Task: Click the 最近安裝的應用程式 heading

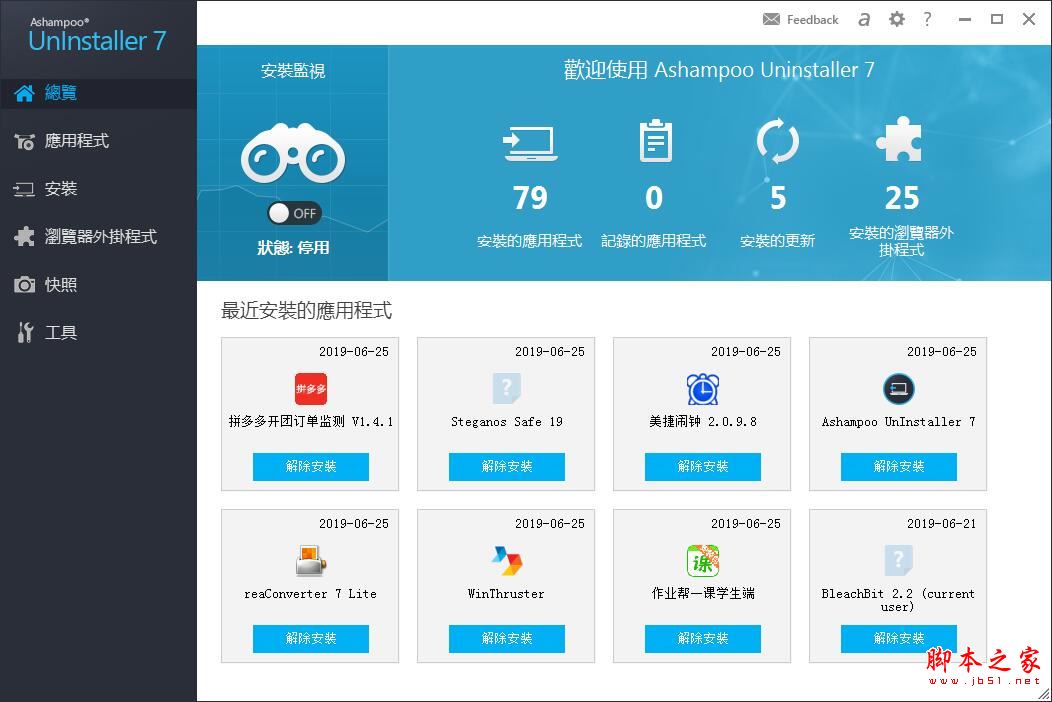Action: [307, 311]
